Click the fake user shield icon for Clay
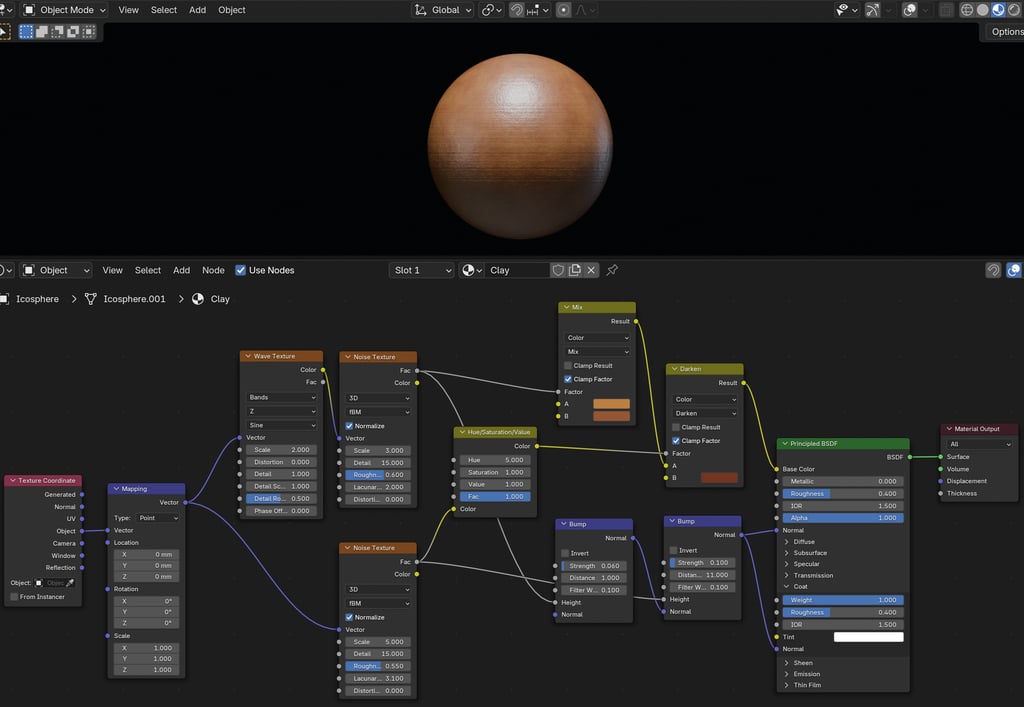Viewport: 1024px width, 707px height. point(558,270)
